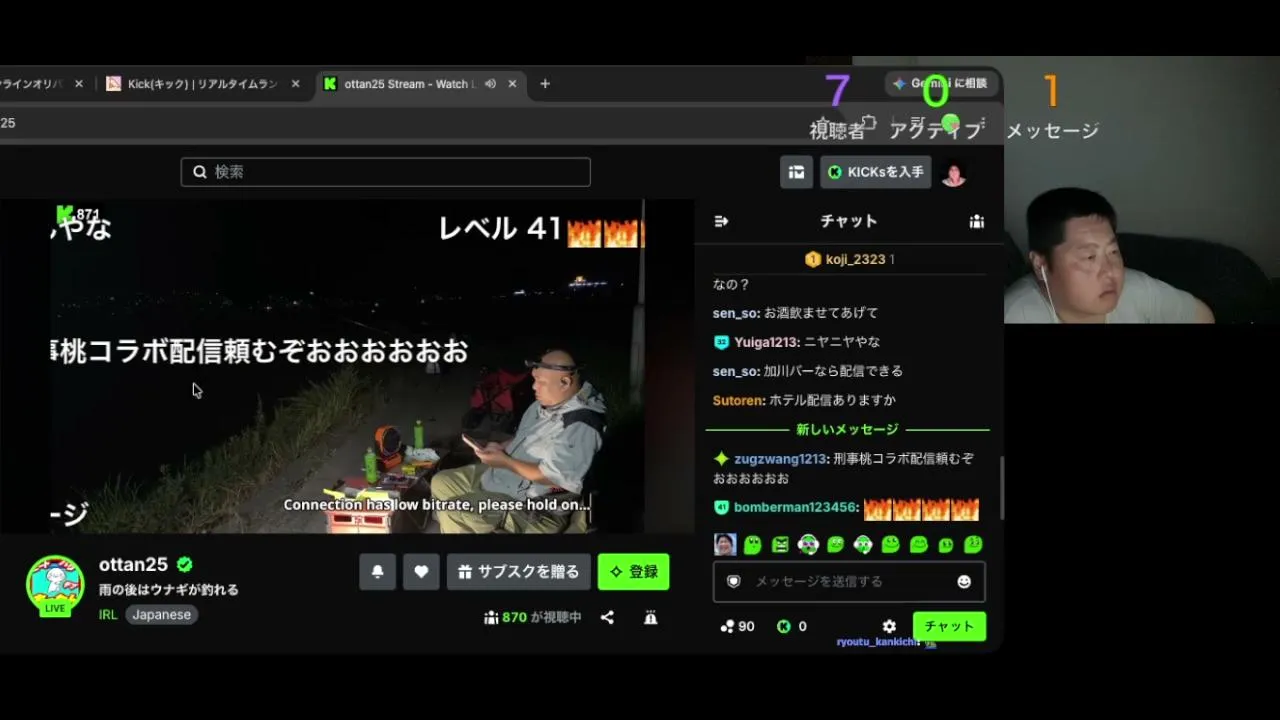Show the chat members list icon
This screenshot has height=720, width=1280.
click(x=977, y=221)
